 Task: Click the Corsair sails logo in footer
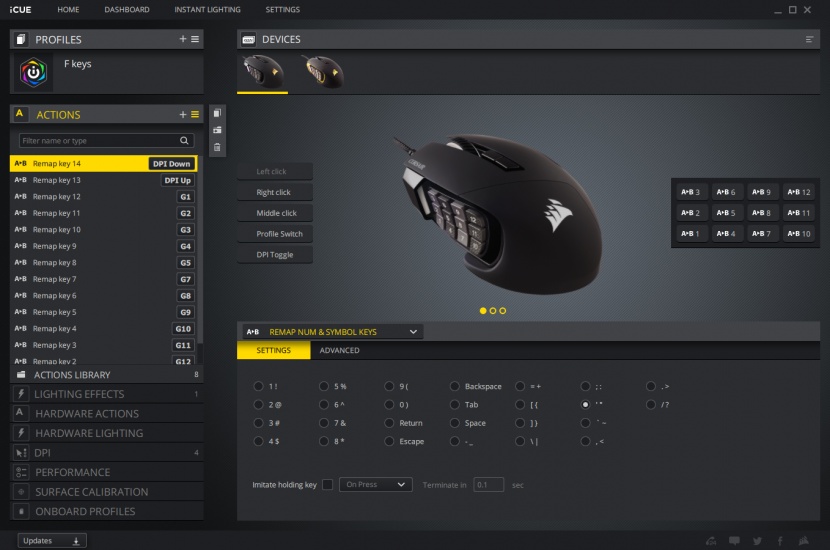pos(804,540)
